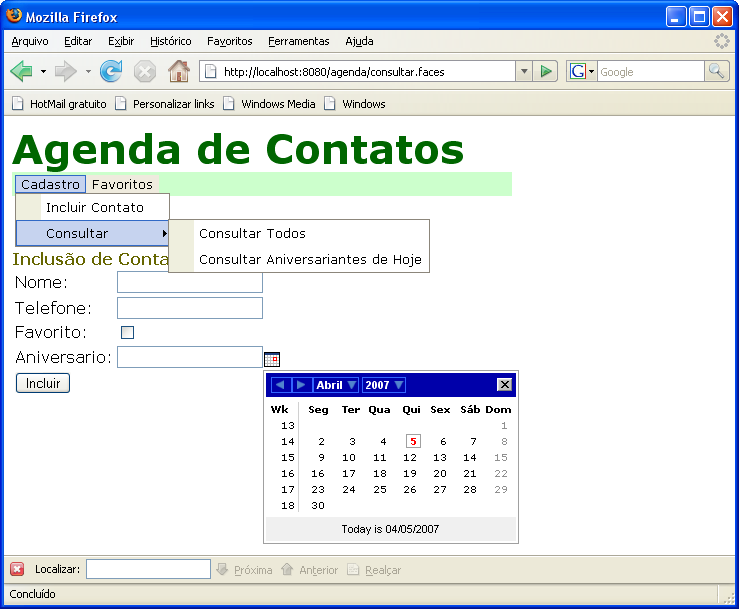This screenshot has width=739, height=609.
Task: Open the 2007 year dropdown
Action: click(x=385, y=385)
